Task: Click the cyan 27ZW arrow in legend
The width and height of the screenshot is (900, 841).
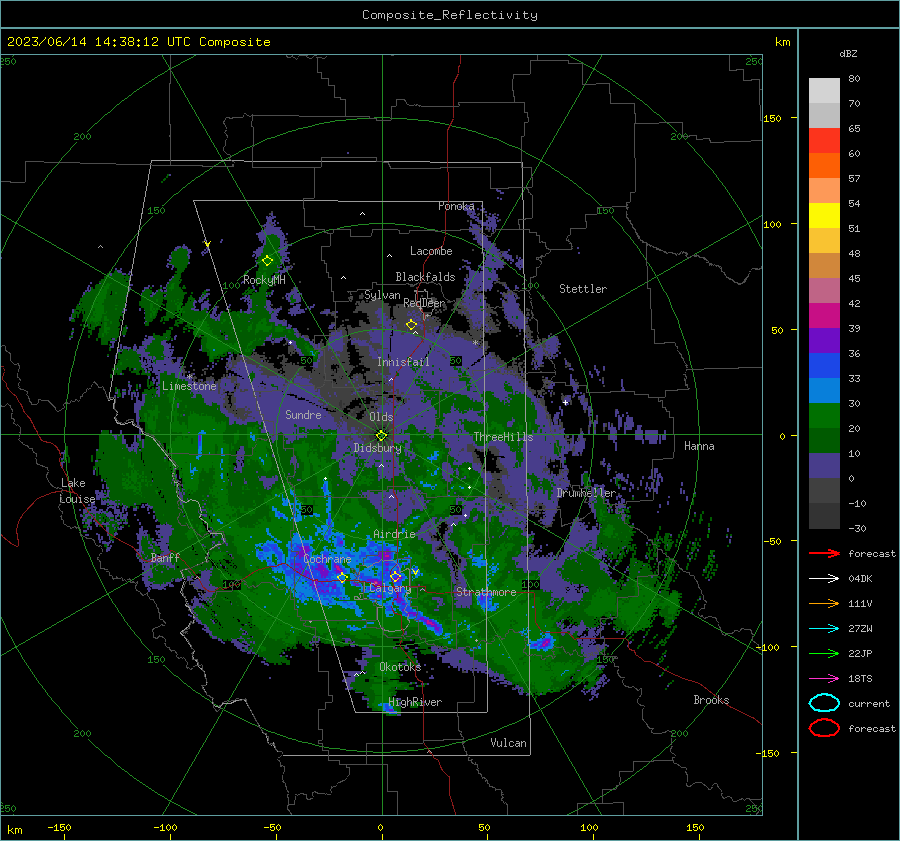Action: pos(824,629)
